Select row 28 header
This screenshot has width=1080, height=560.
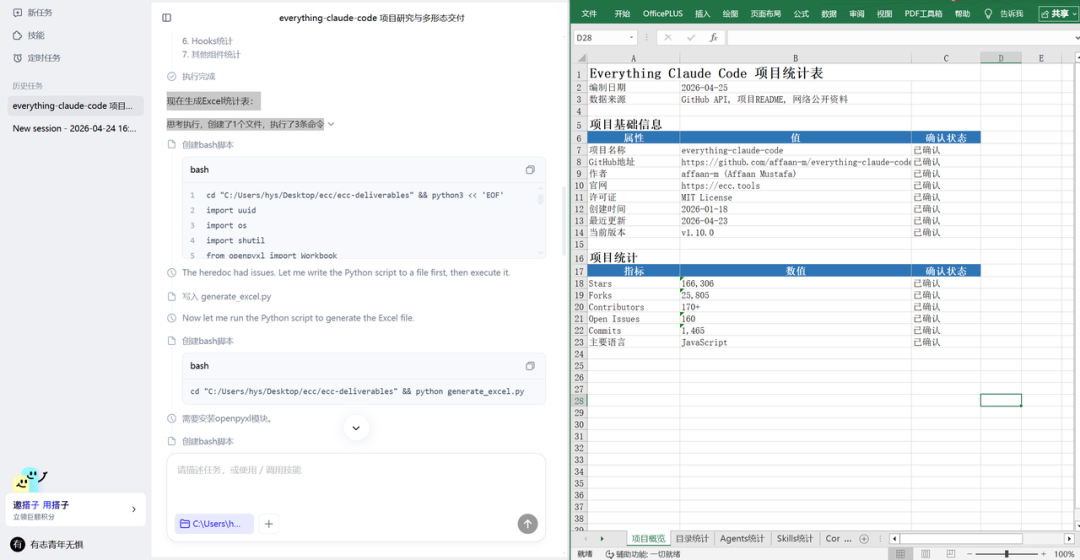(x=579, y=401)
